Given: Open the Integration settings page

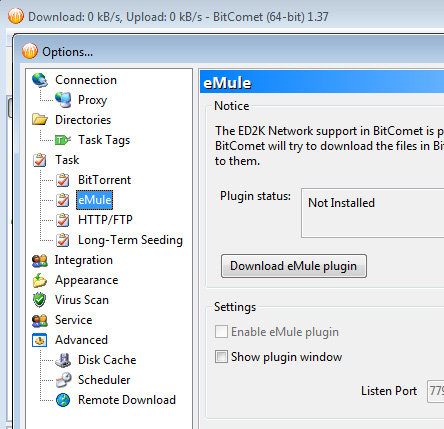Looking at the screenshot, I should point(84,260).
